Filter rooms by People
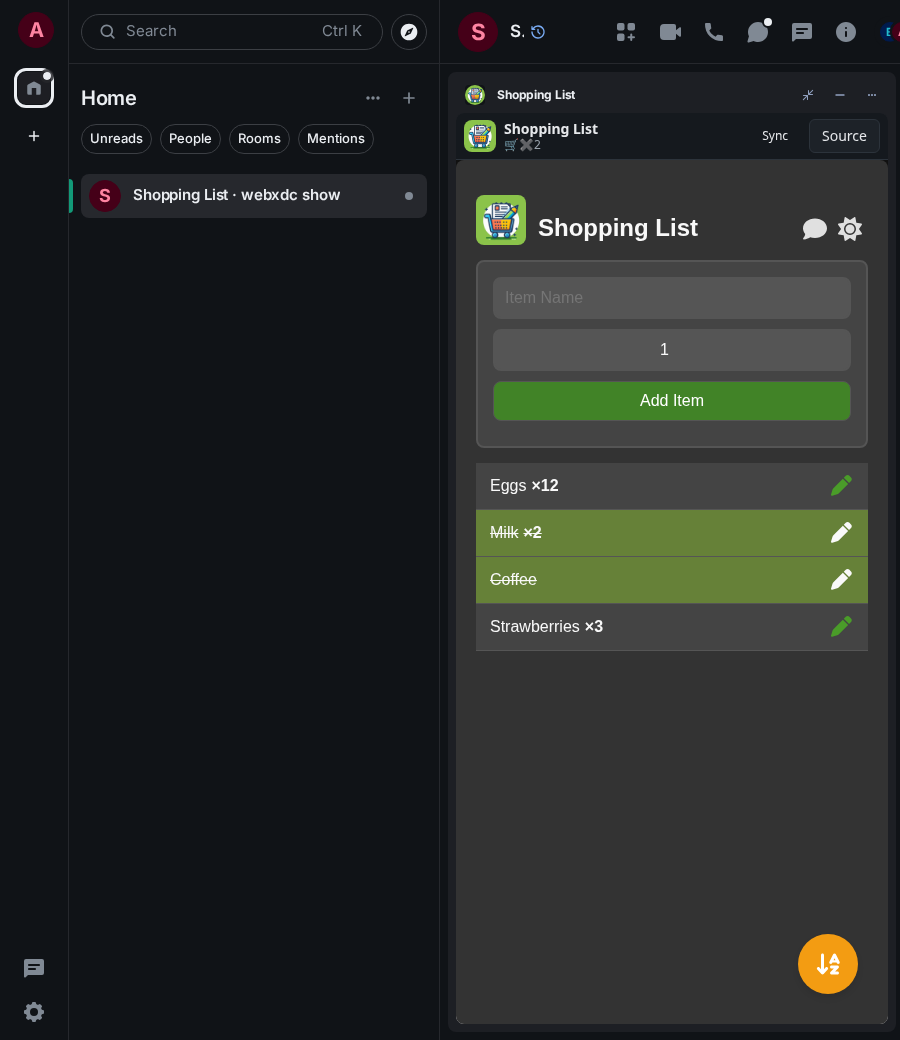The height and width of the screenshot is (1040, 900). pos(190,139)
